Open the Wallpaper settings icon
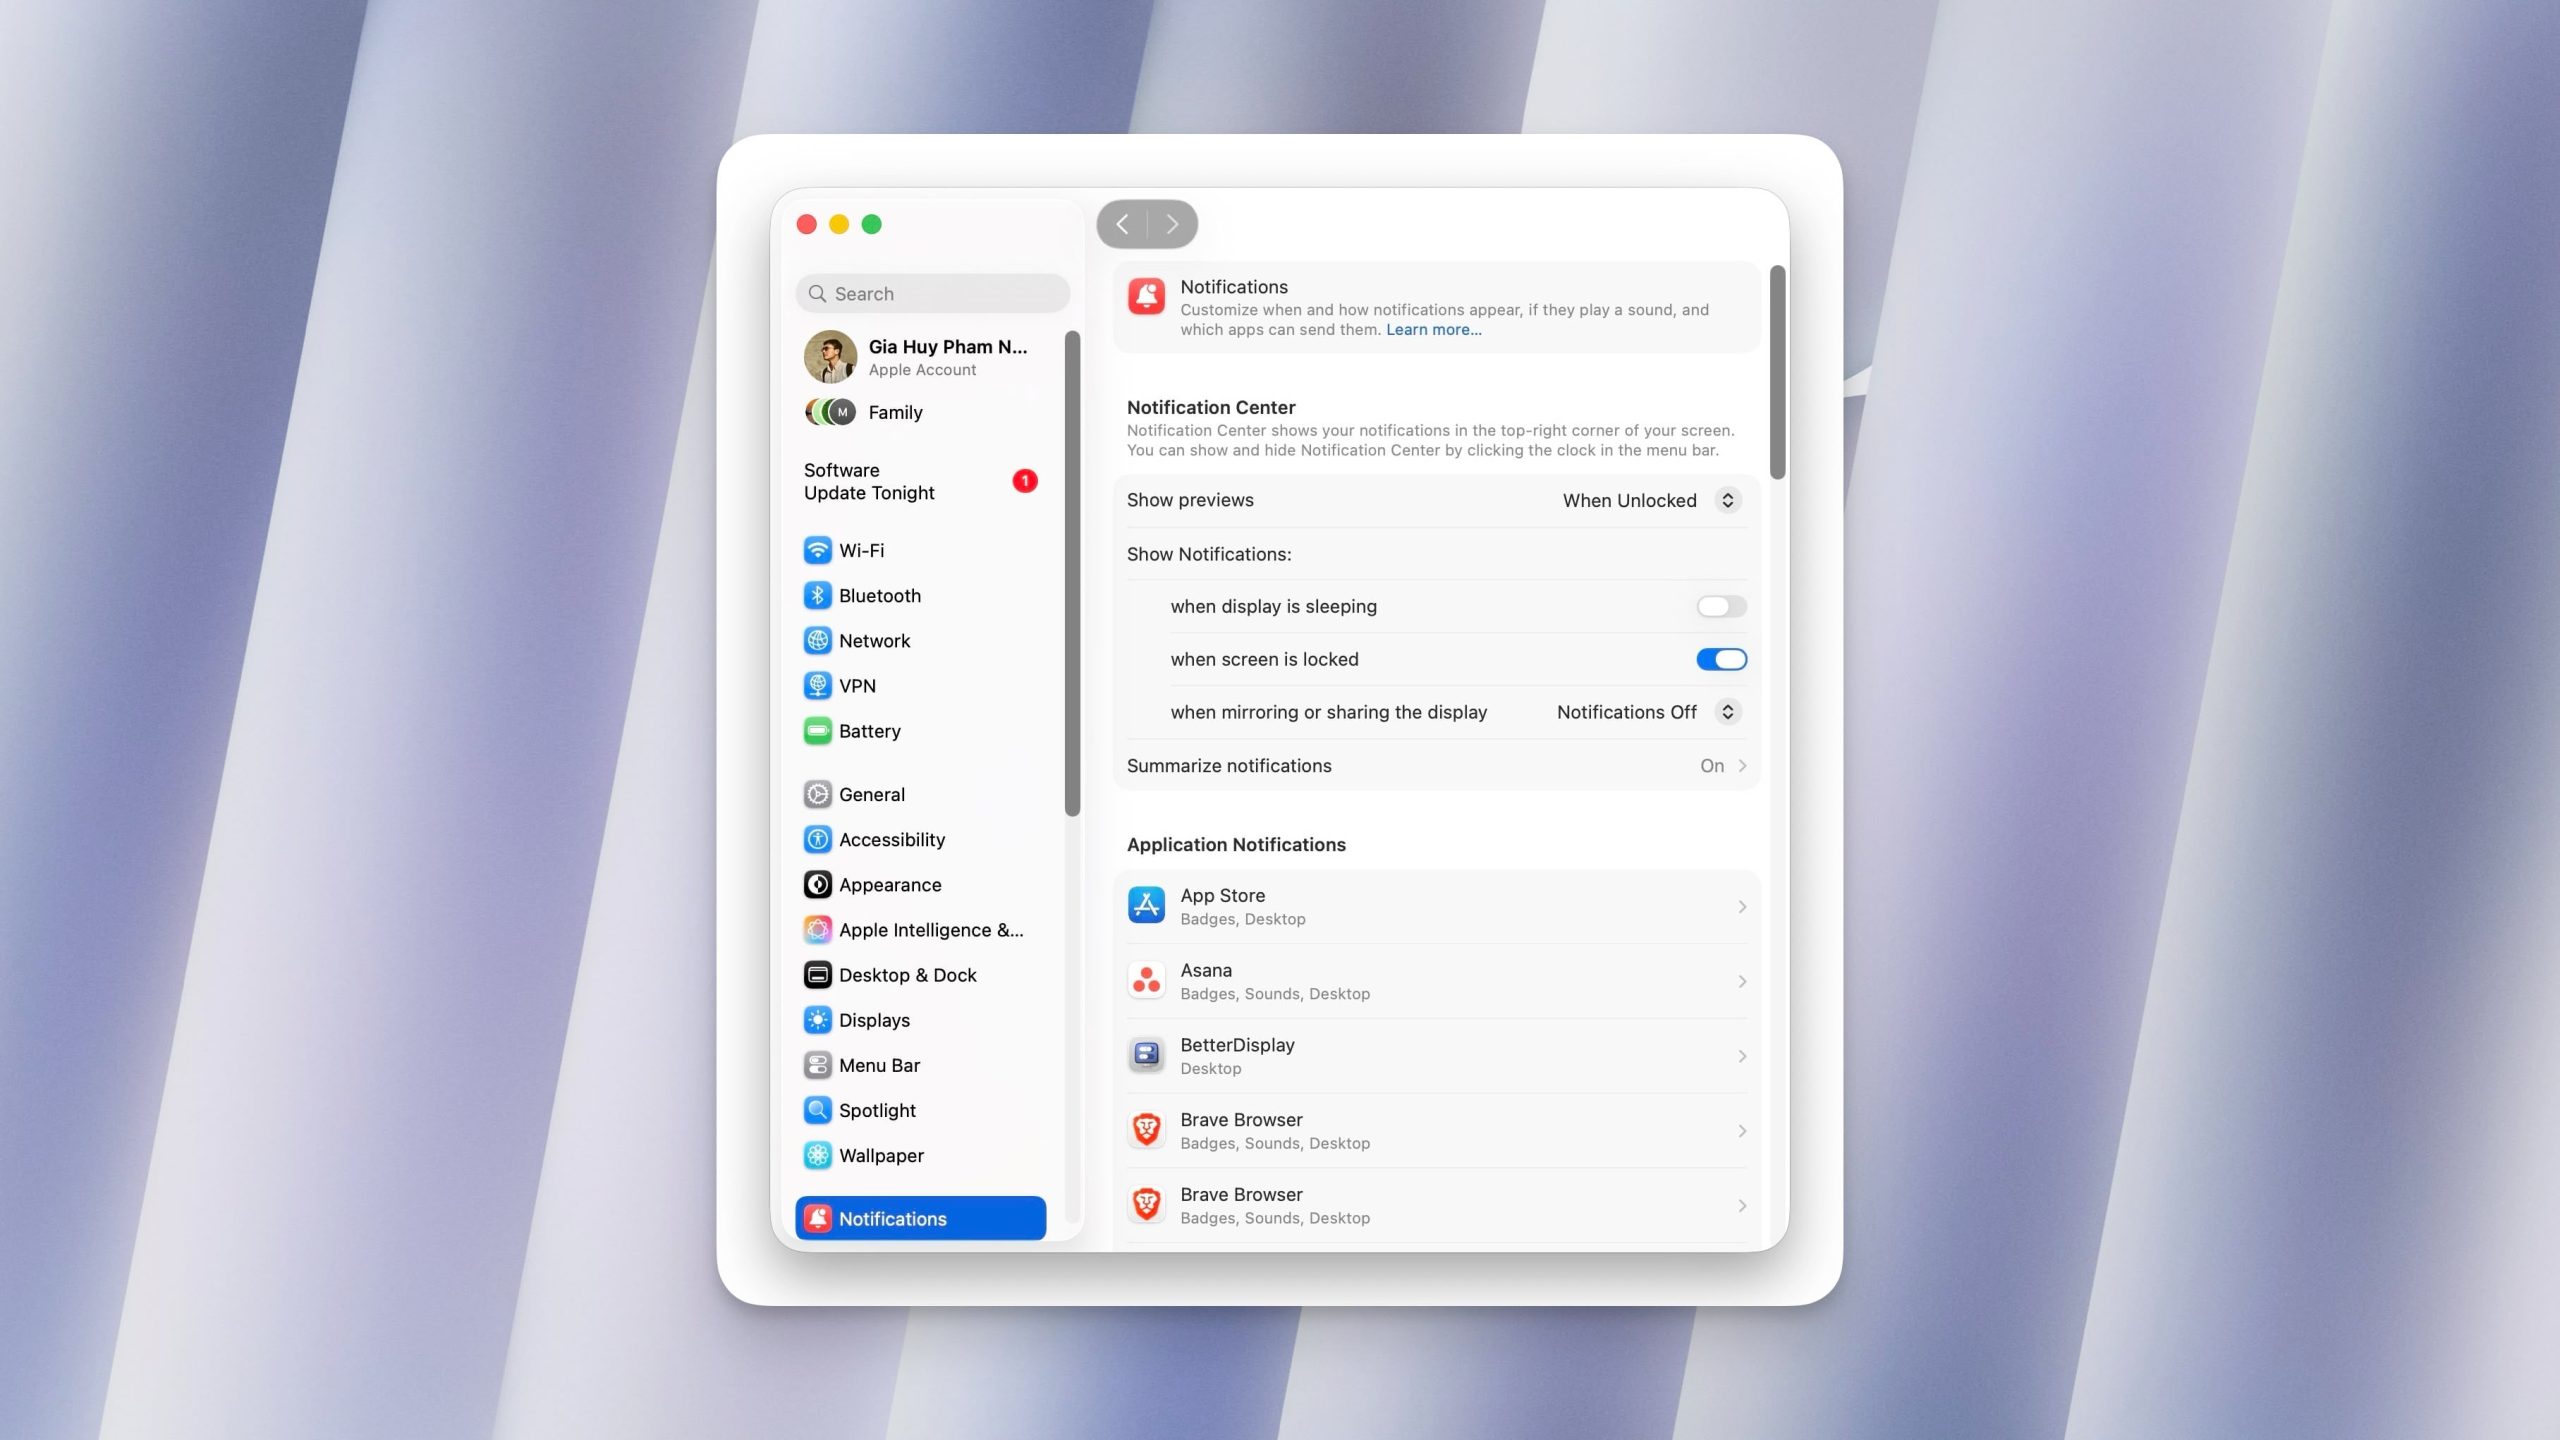The height and width of the screenshot is (1440, 2560). tap(817, 1155)
